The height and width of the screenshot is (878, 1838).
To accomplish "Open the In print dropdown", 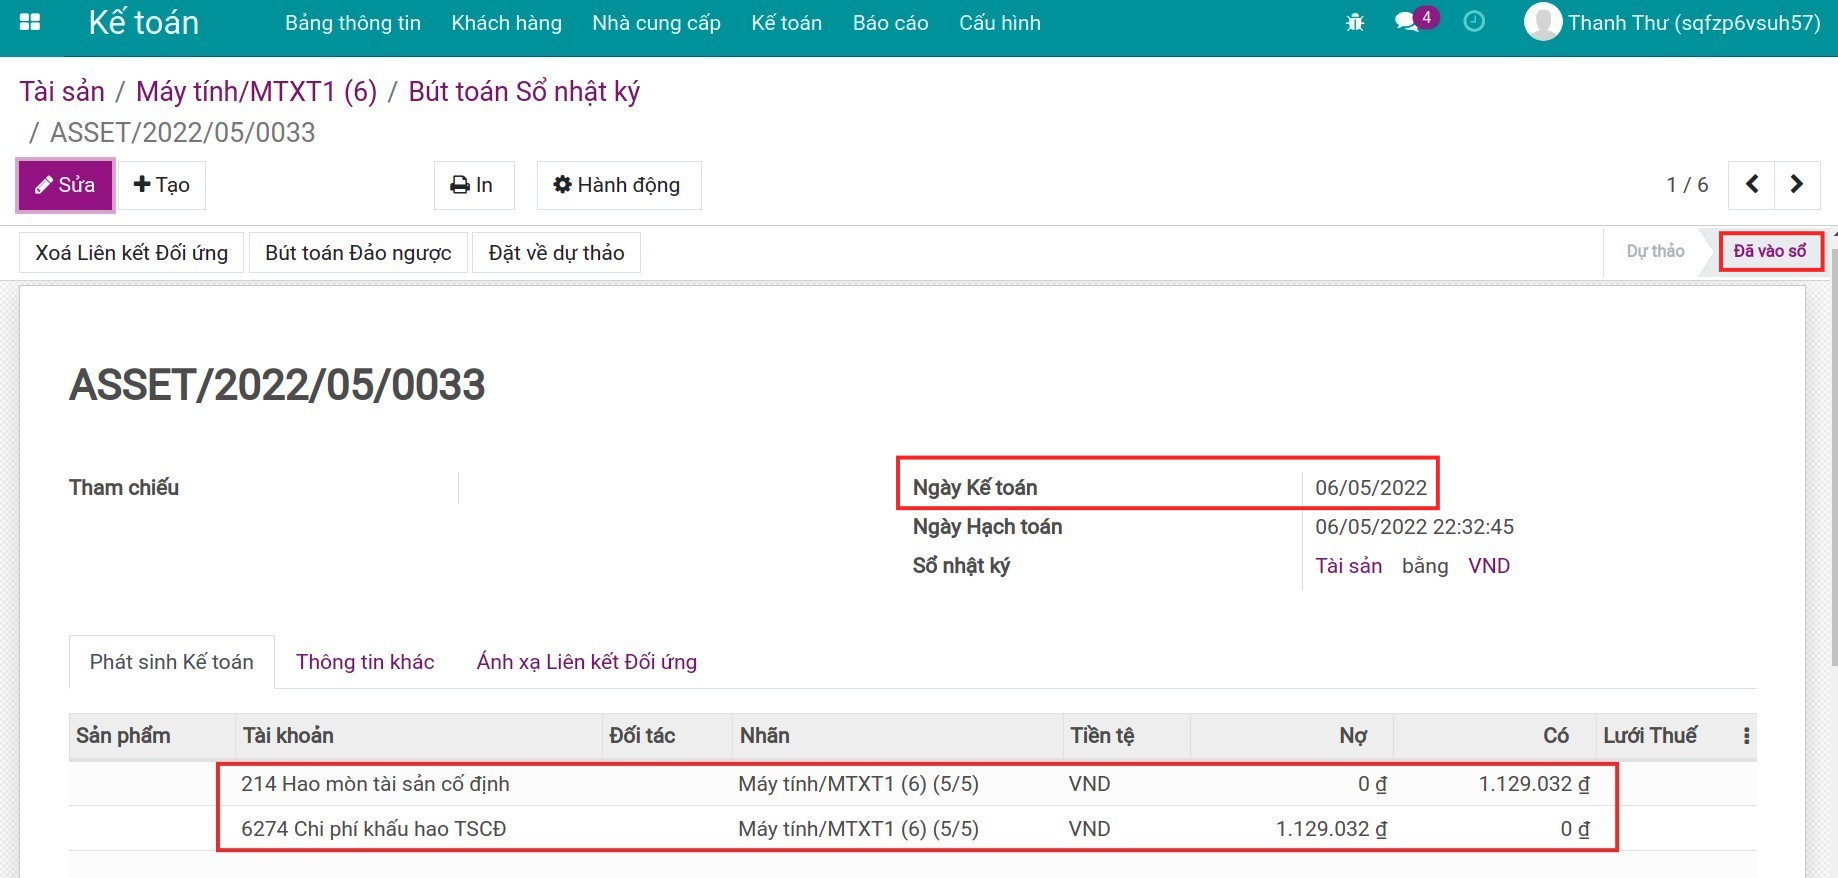I will coord(473,185).
